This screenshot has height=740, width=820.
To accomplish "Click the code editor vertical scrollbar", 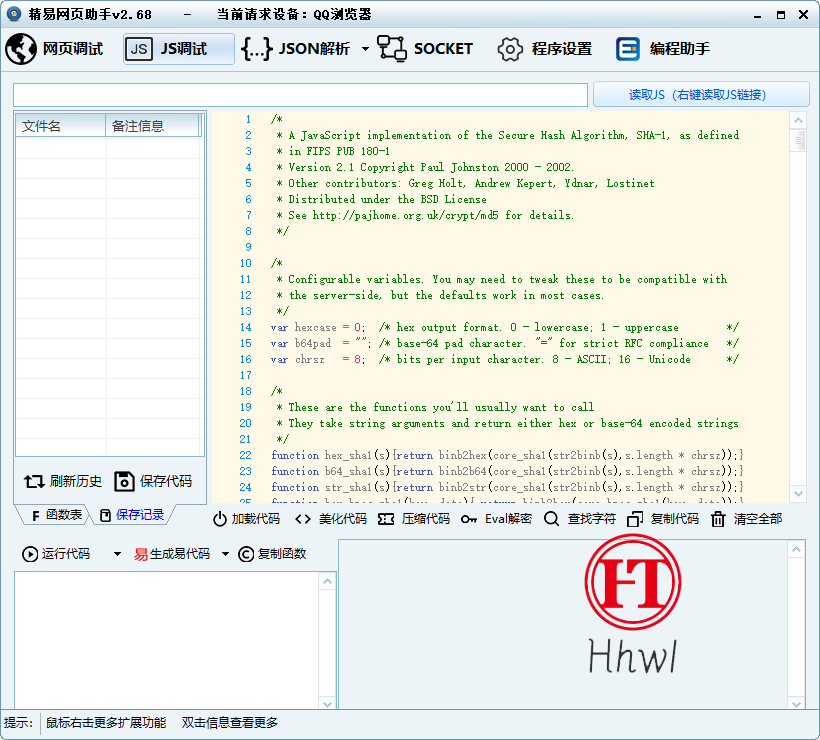I will click(x=798, y=300).
